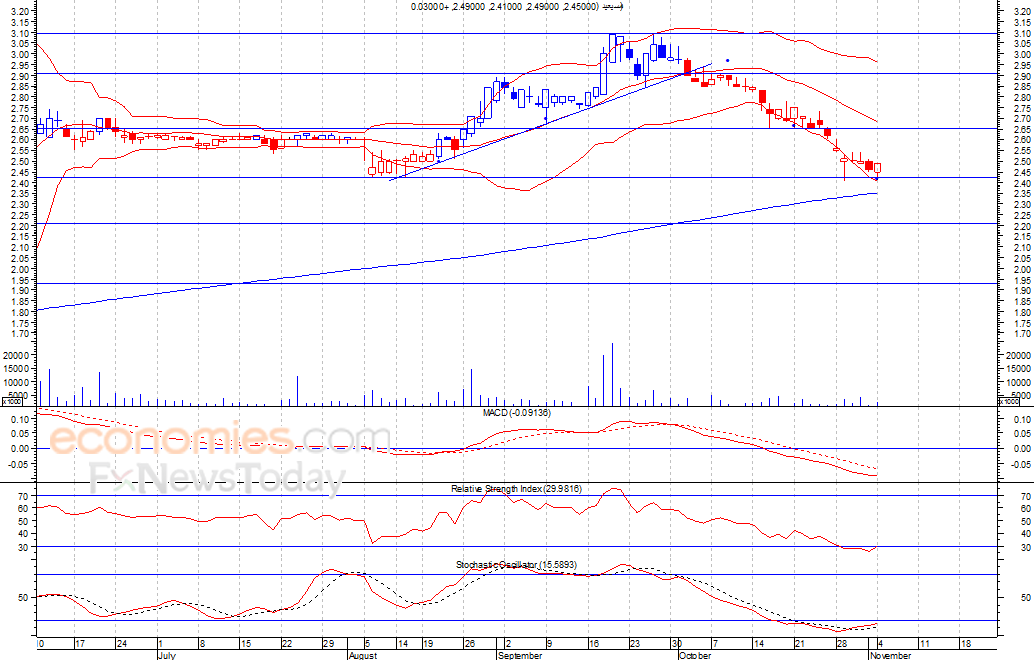Click date label 26 on the time axis
1034x660 pixels.
click(x=470, y=644)
